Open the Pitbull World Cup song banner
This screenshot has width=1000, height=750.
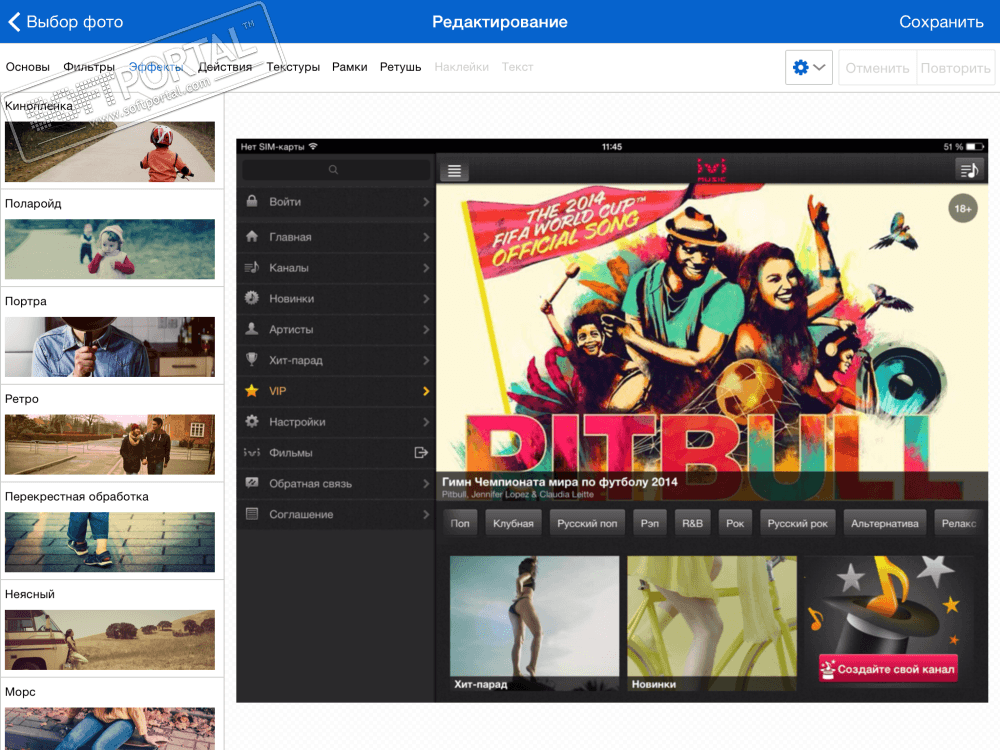coord(712,342)
